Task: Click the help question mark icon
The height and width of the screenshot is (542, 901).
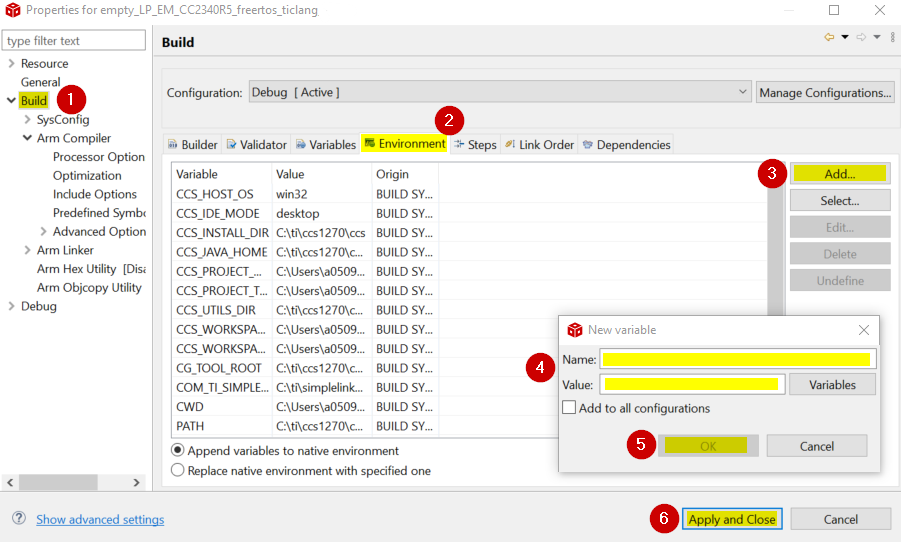Action: [x=19, y=518]
